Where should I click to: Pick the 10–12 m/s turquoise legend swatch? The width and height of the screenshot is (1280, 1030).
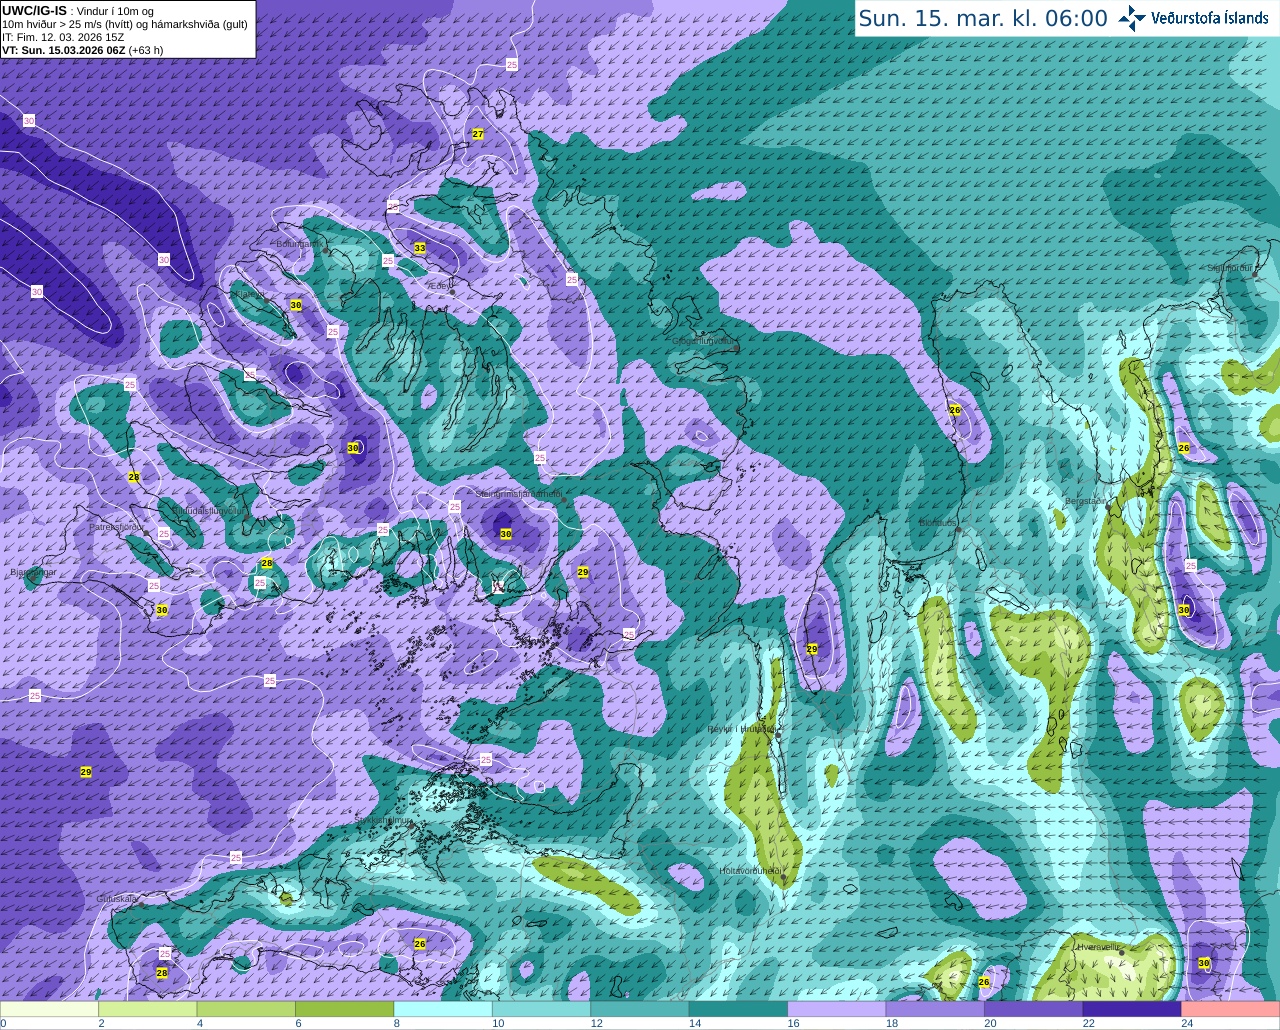542,1009
